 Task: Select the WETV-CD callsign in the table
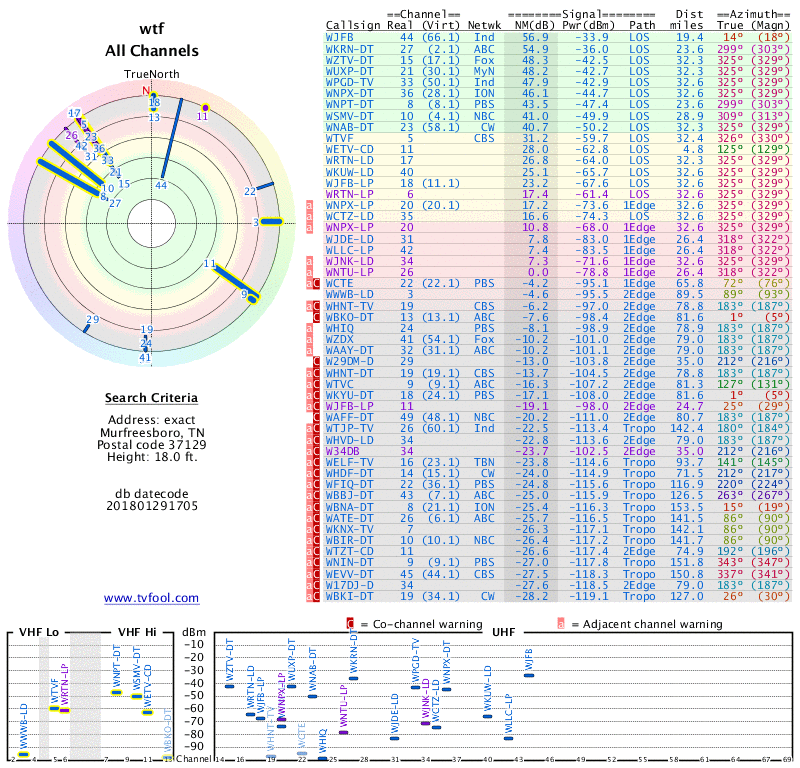tap(349, 150)
